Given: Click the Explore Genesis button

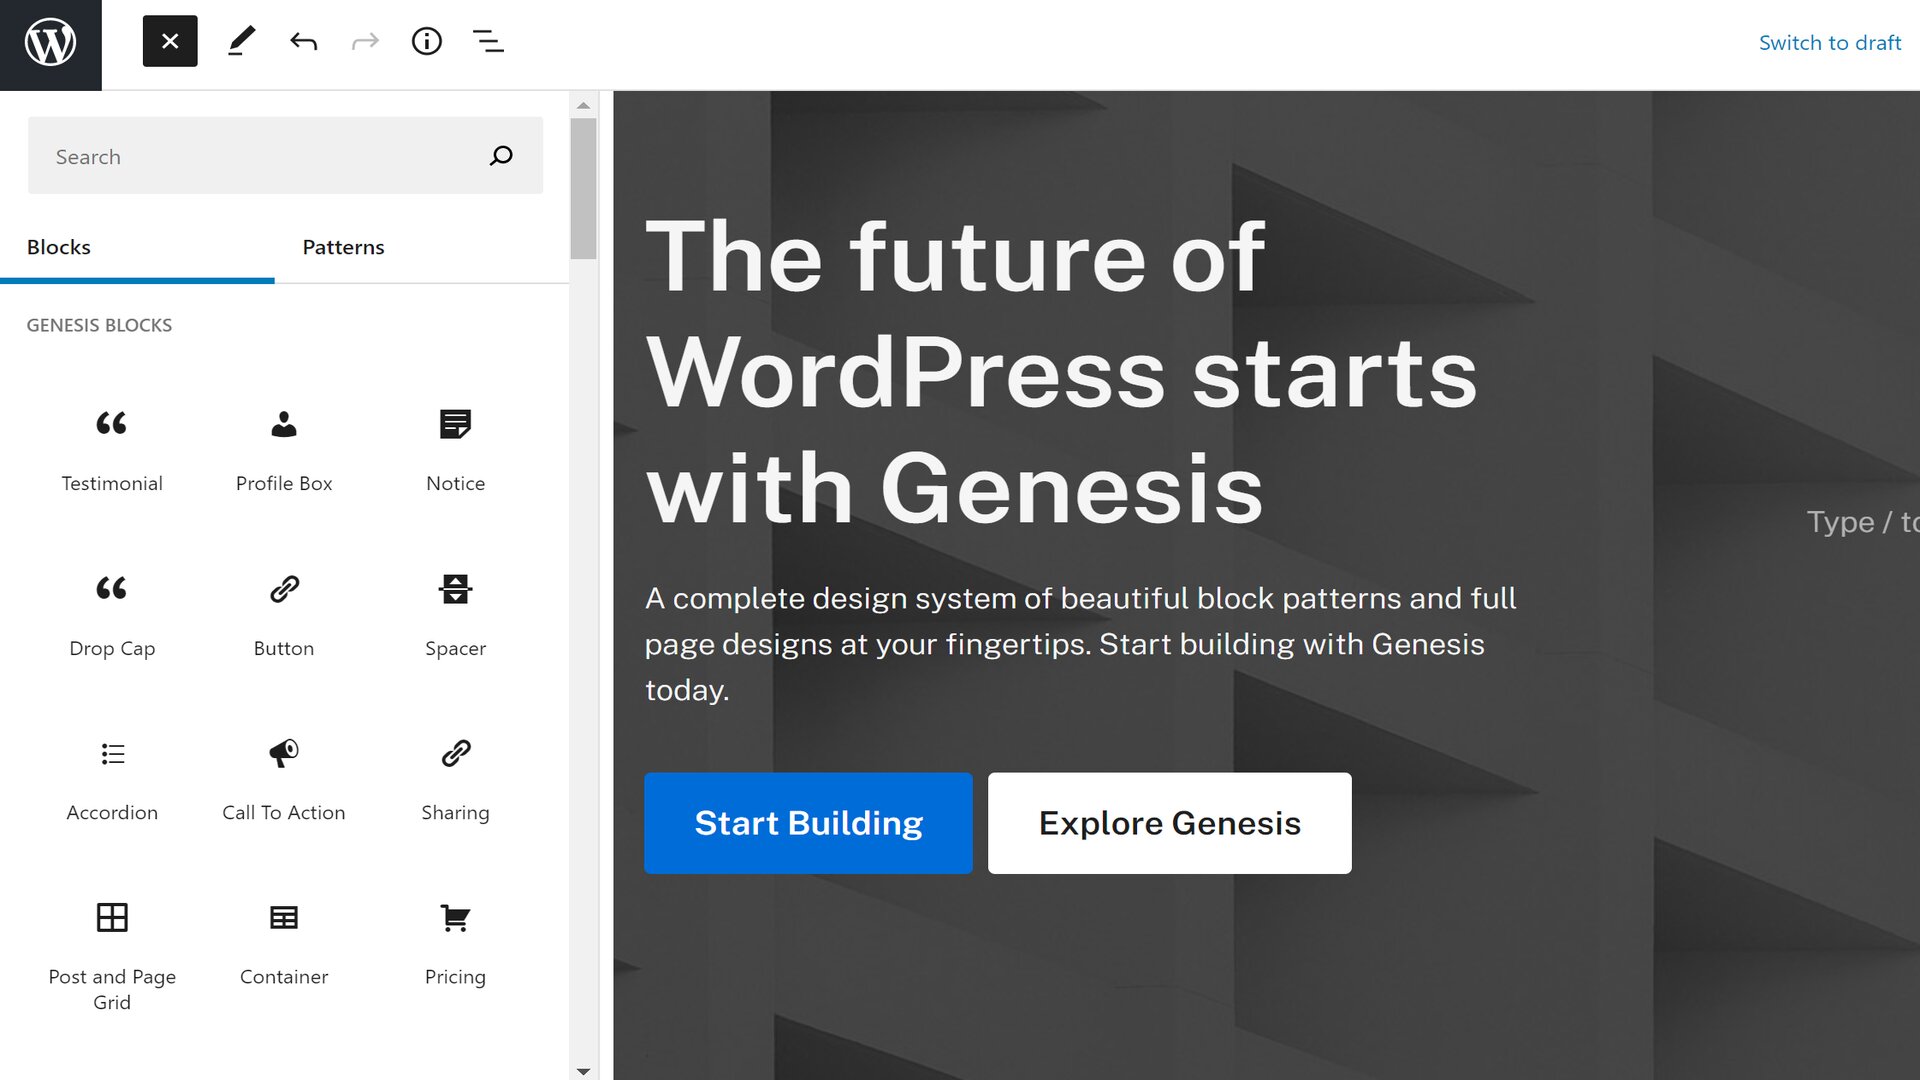Looking at the screenshot, I should (1169, 823).
